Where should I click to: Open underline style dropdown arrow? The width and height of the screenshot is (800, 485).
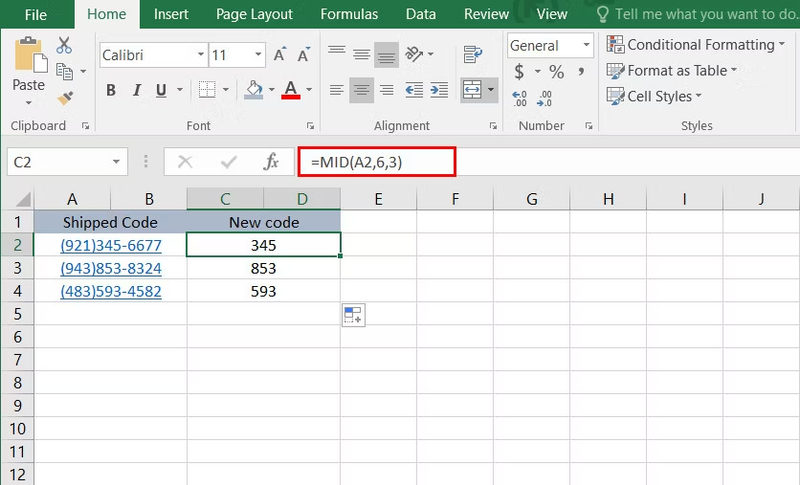click(180, 90)
